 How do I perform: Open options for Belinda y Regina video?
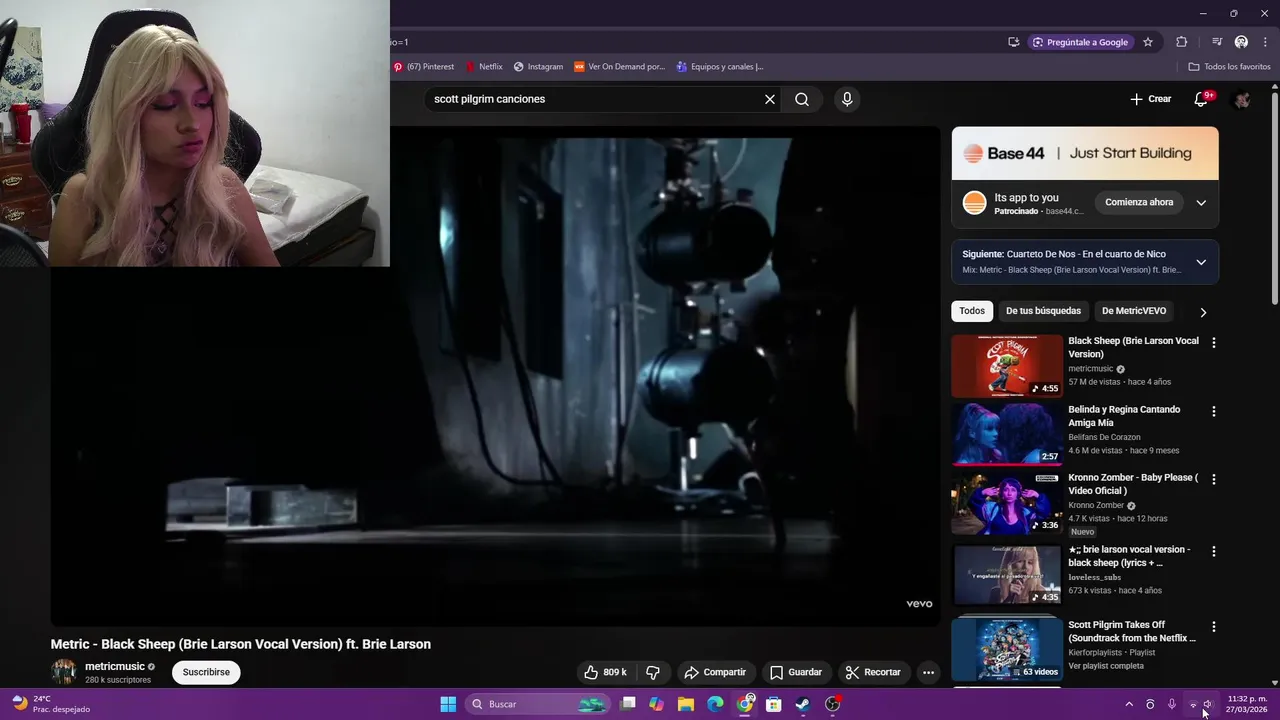1214,411
